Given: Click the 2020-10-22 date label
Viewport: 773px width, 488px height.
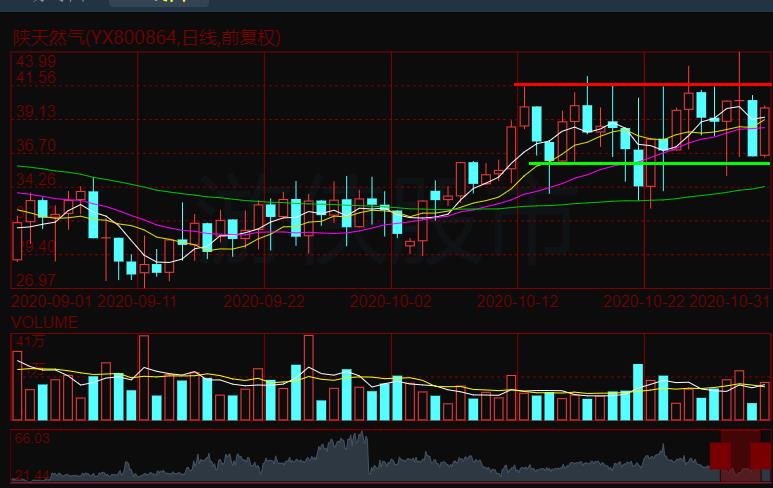Looking at the screenshot, I should [644, 301].
